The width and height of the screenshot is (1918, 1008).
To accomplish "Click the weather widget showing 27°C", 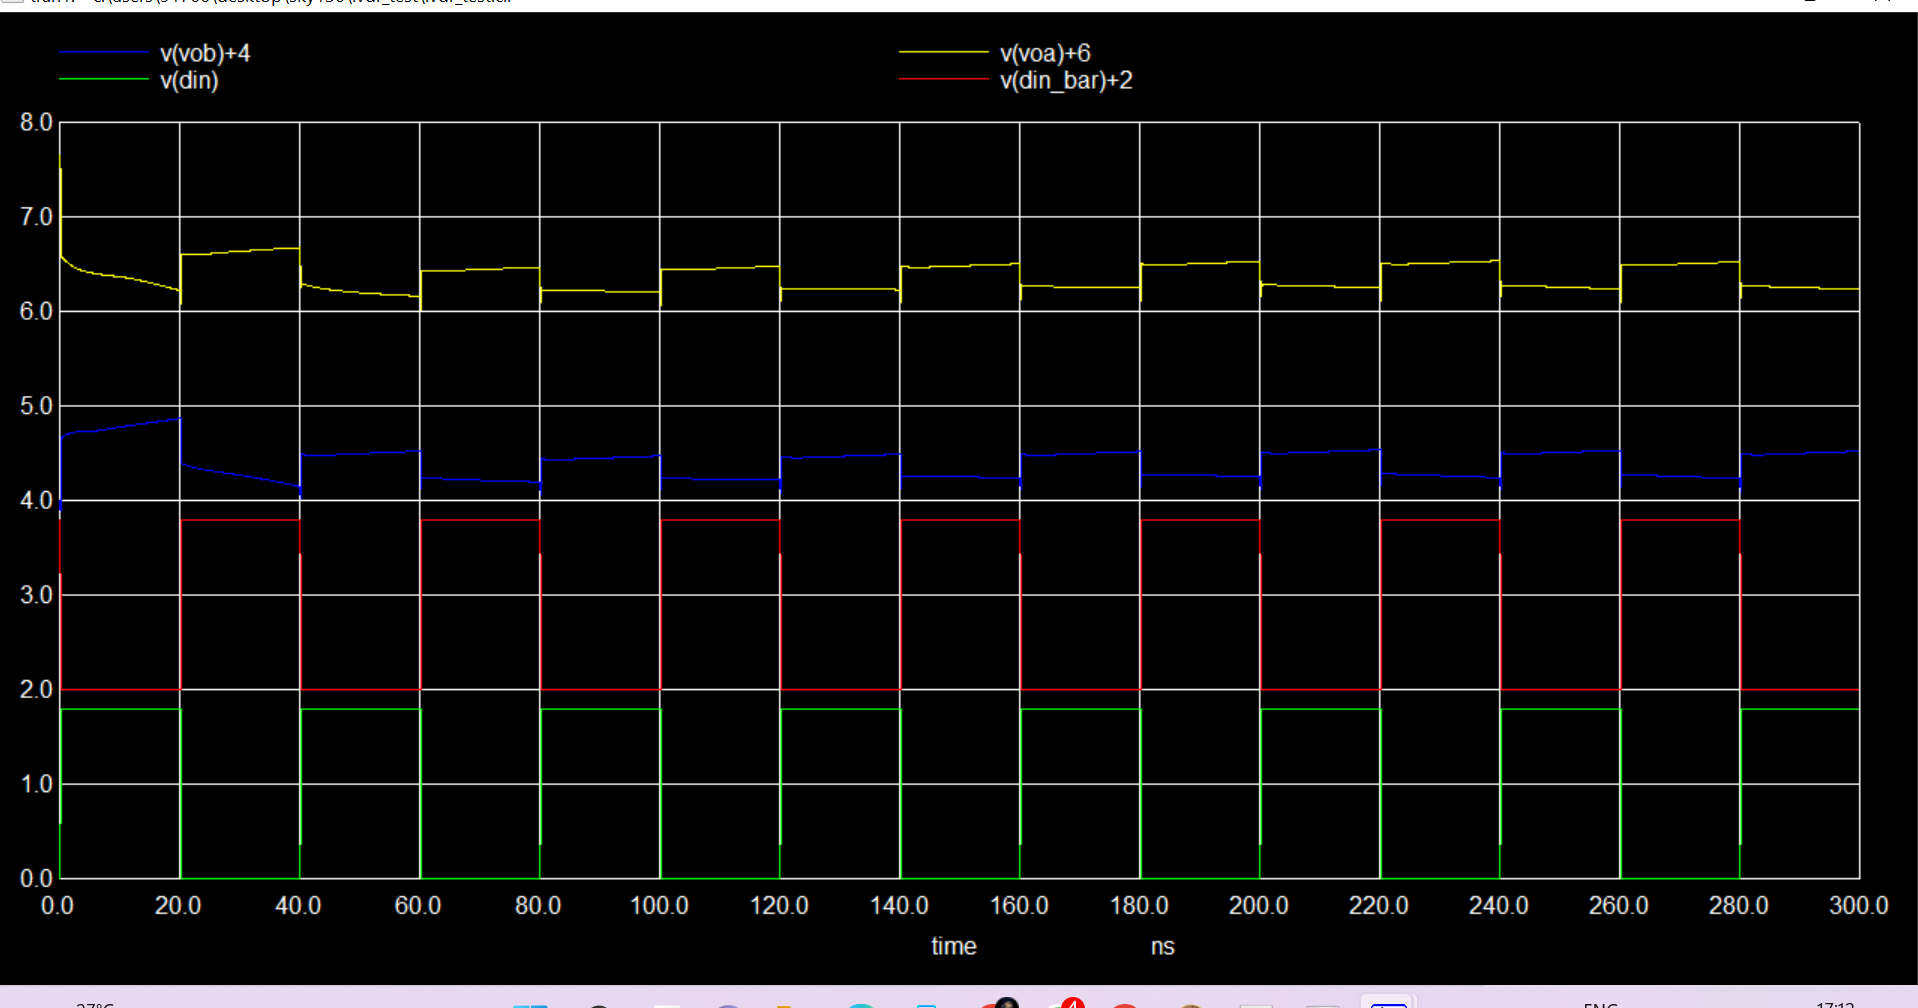I will coord(95,1002).
